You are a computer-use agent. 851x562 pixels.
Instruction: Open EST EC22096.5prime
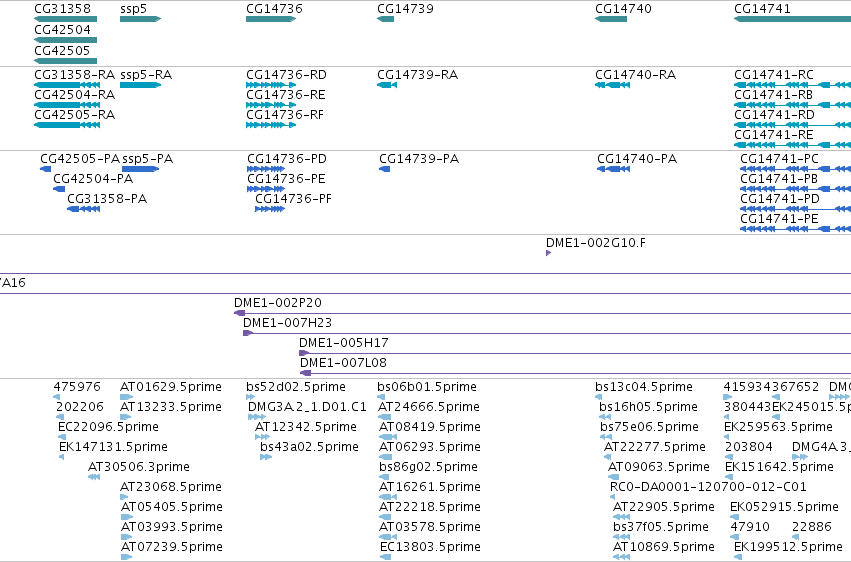pos(62,438)
